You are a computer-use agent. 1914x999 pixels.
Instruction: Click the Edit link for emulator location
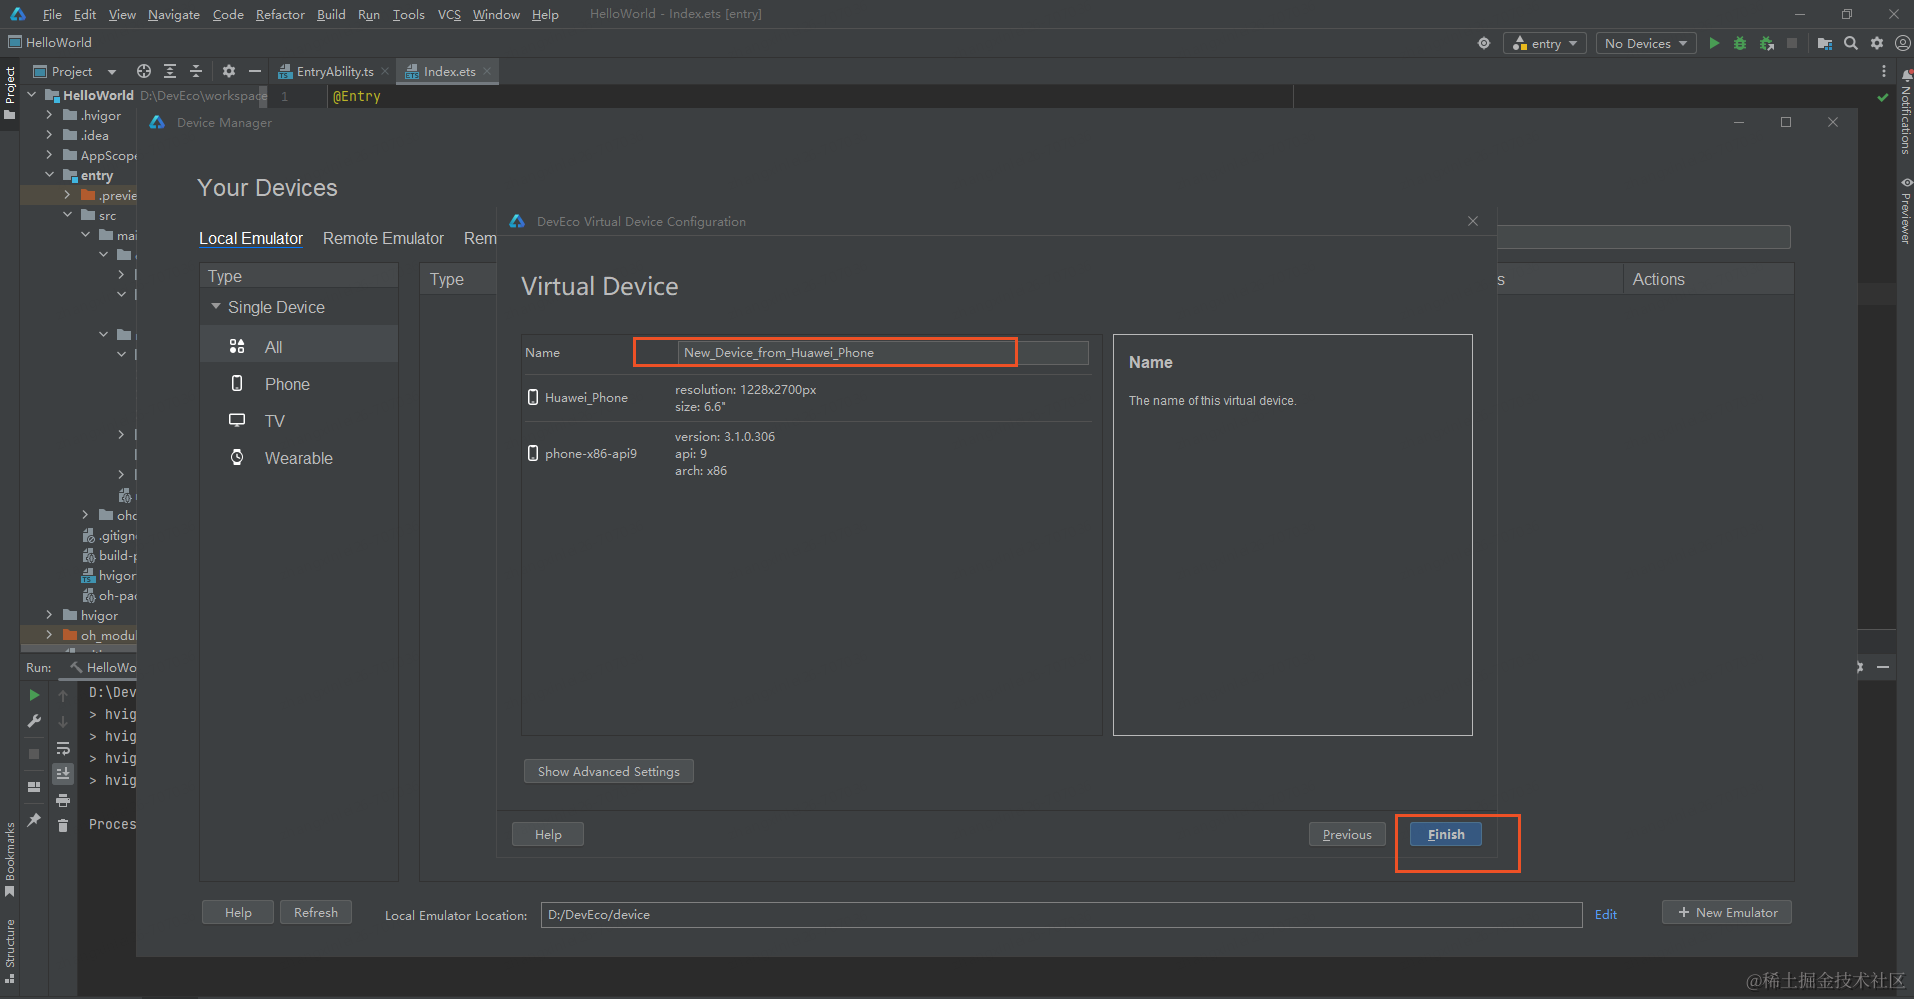pos(1606,914)
